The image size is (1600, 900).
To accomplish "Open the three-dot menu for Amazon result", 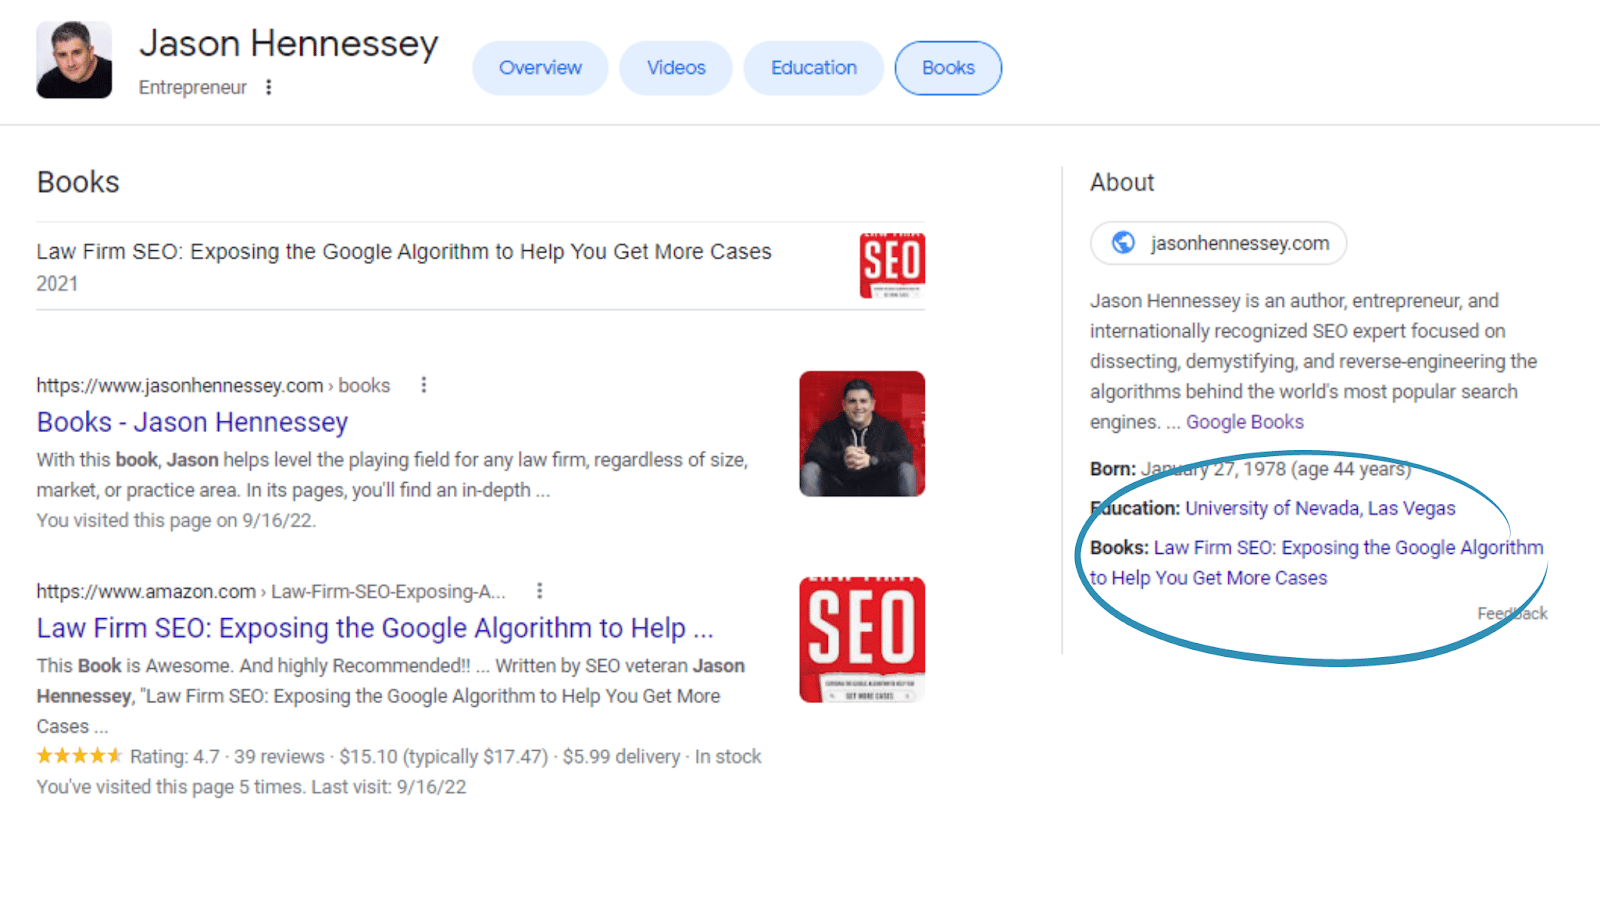I will (540, 591).
